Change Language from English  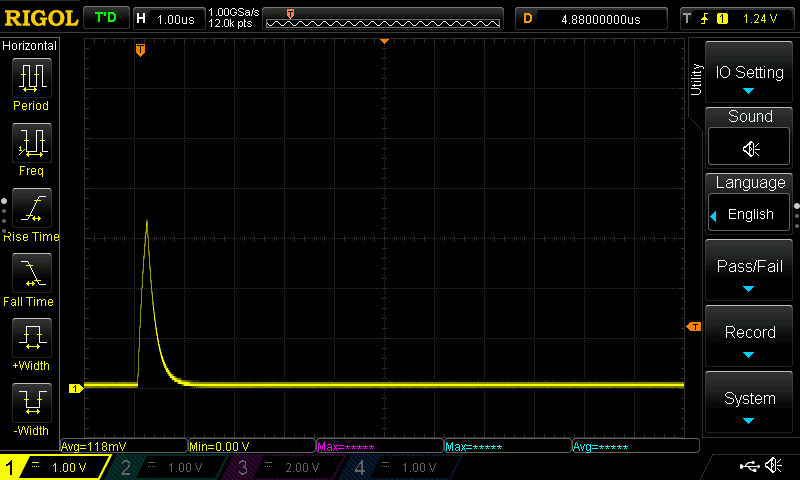750,214
